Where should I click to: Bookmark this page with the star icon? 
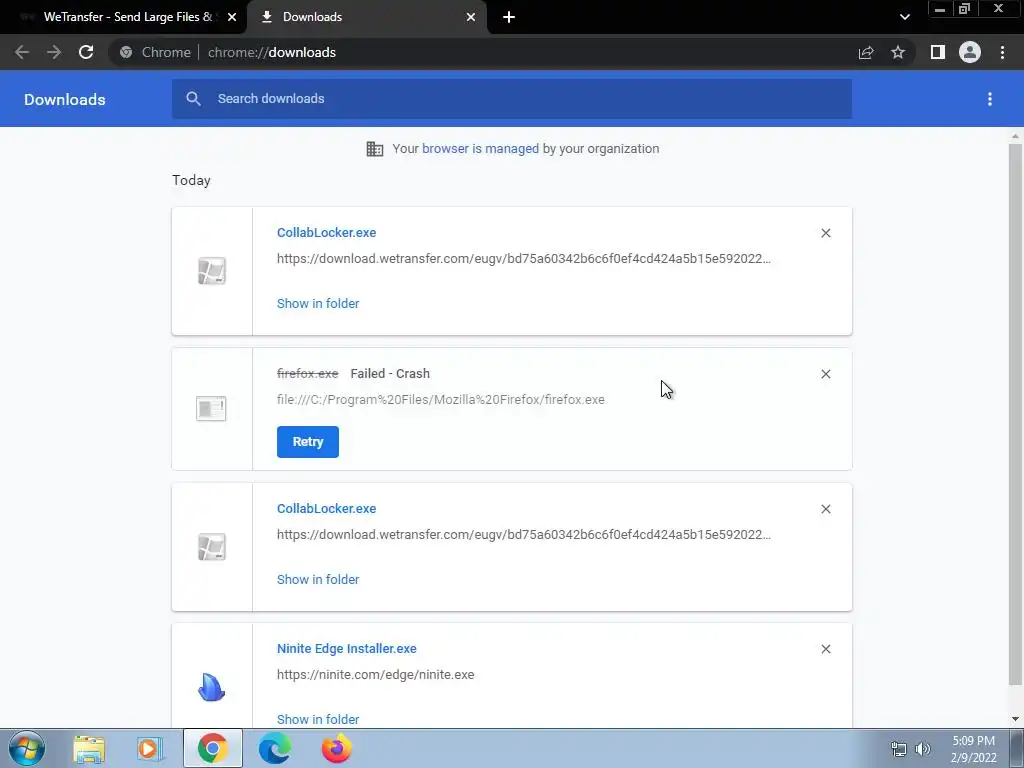(x=898, y=52)
